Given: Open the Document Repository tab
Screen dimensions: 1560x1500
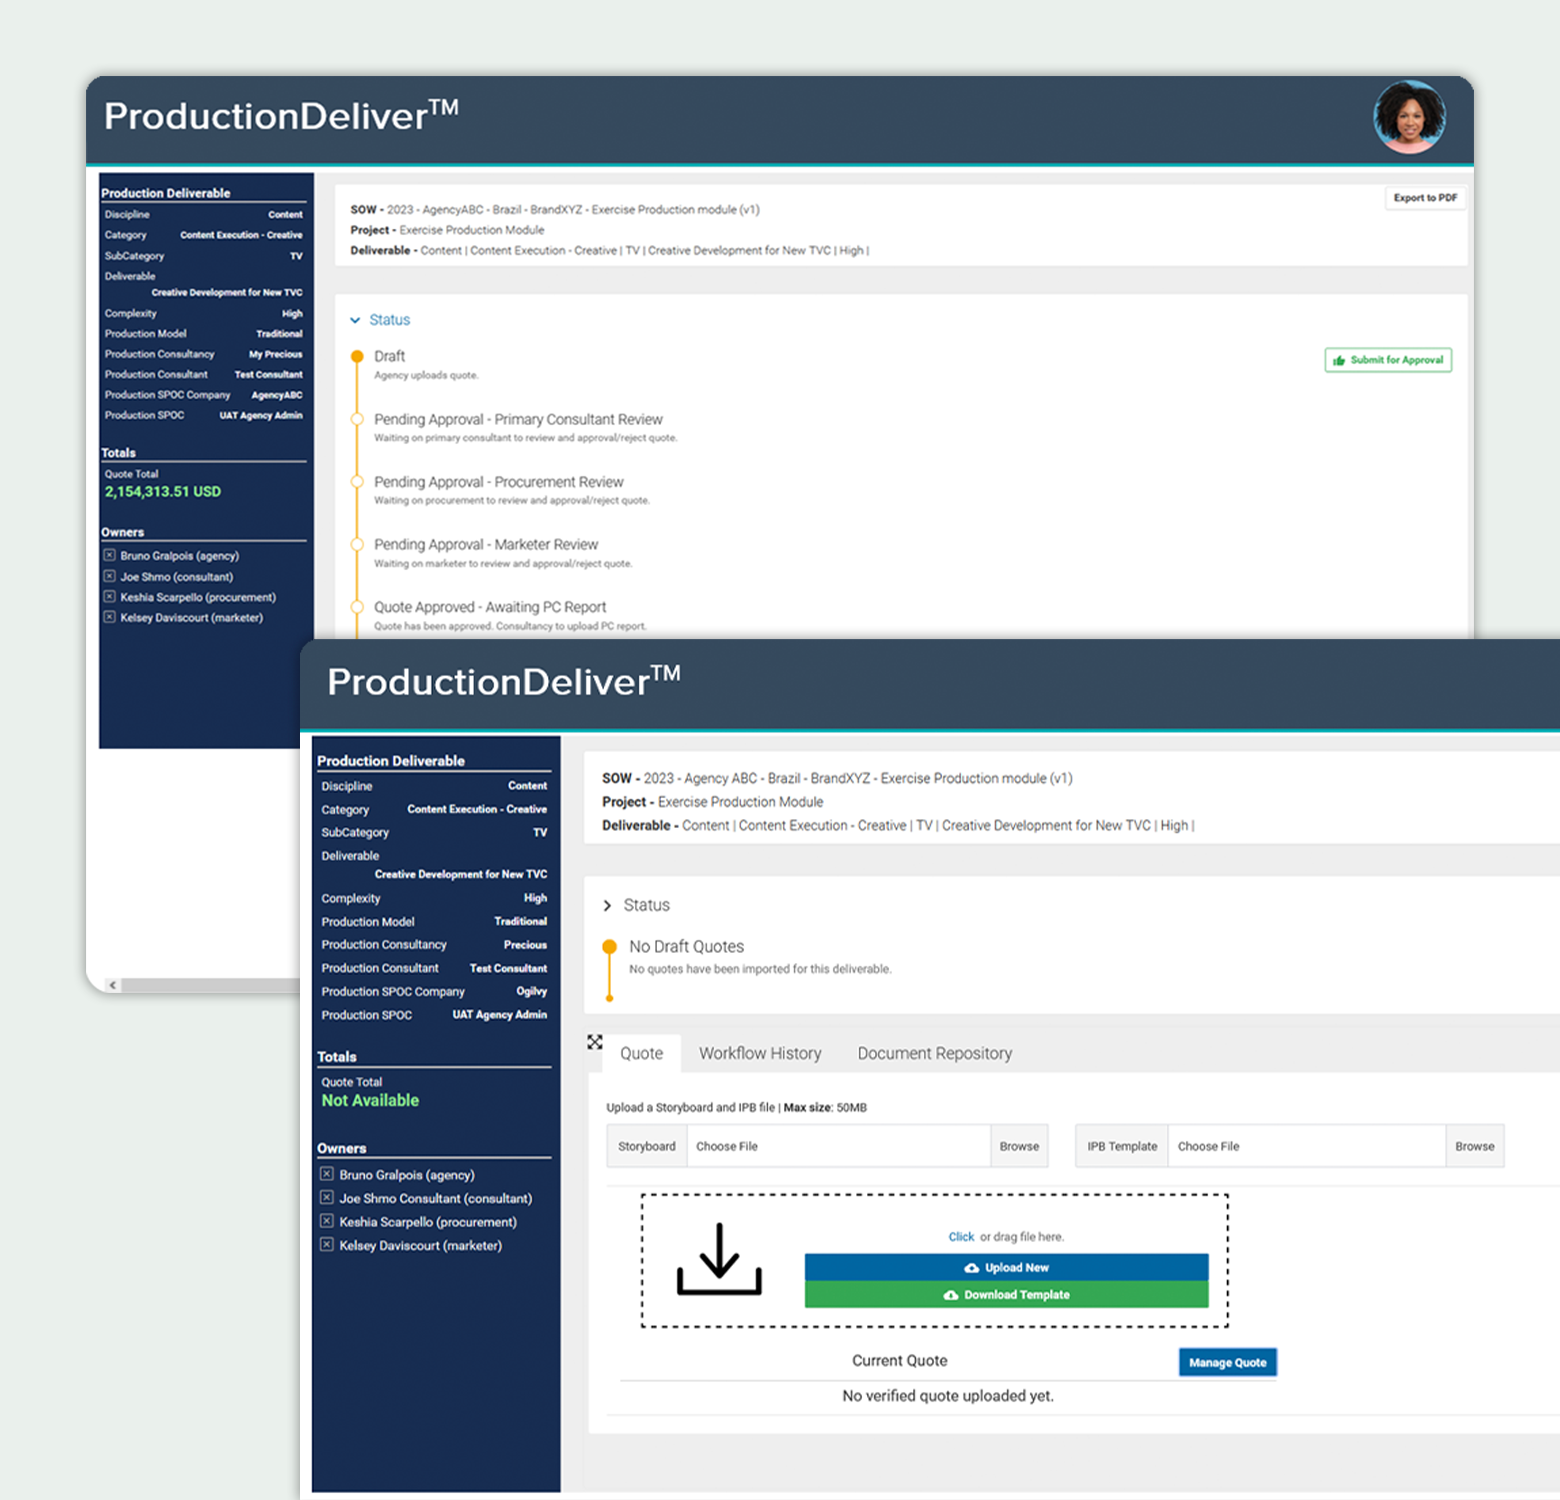Looking at the screenshot, I should (x=934, y=1053).
